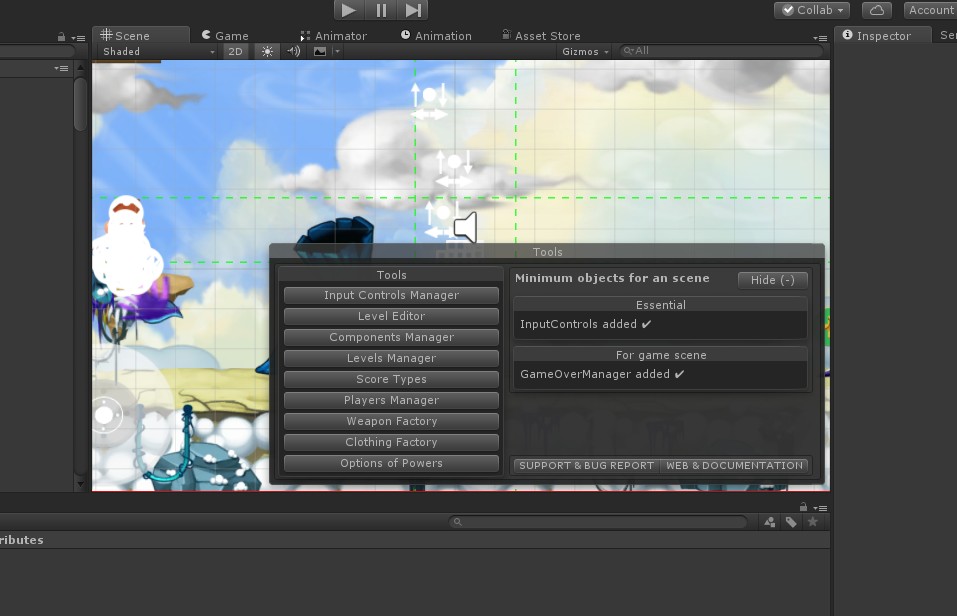This screenshot has height=616, width=957.
Task: Open Options of Powers
Action: (391, 463)
